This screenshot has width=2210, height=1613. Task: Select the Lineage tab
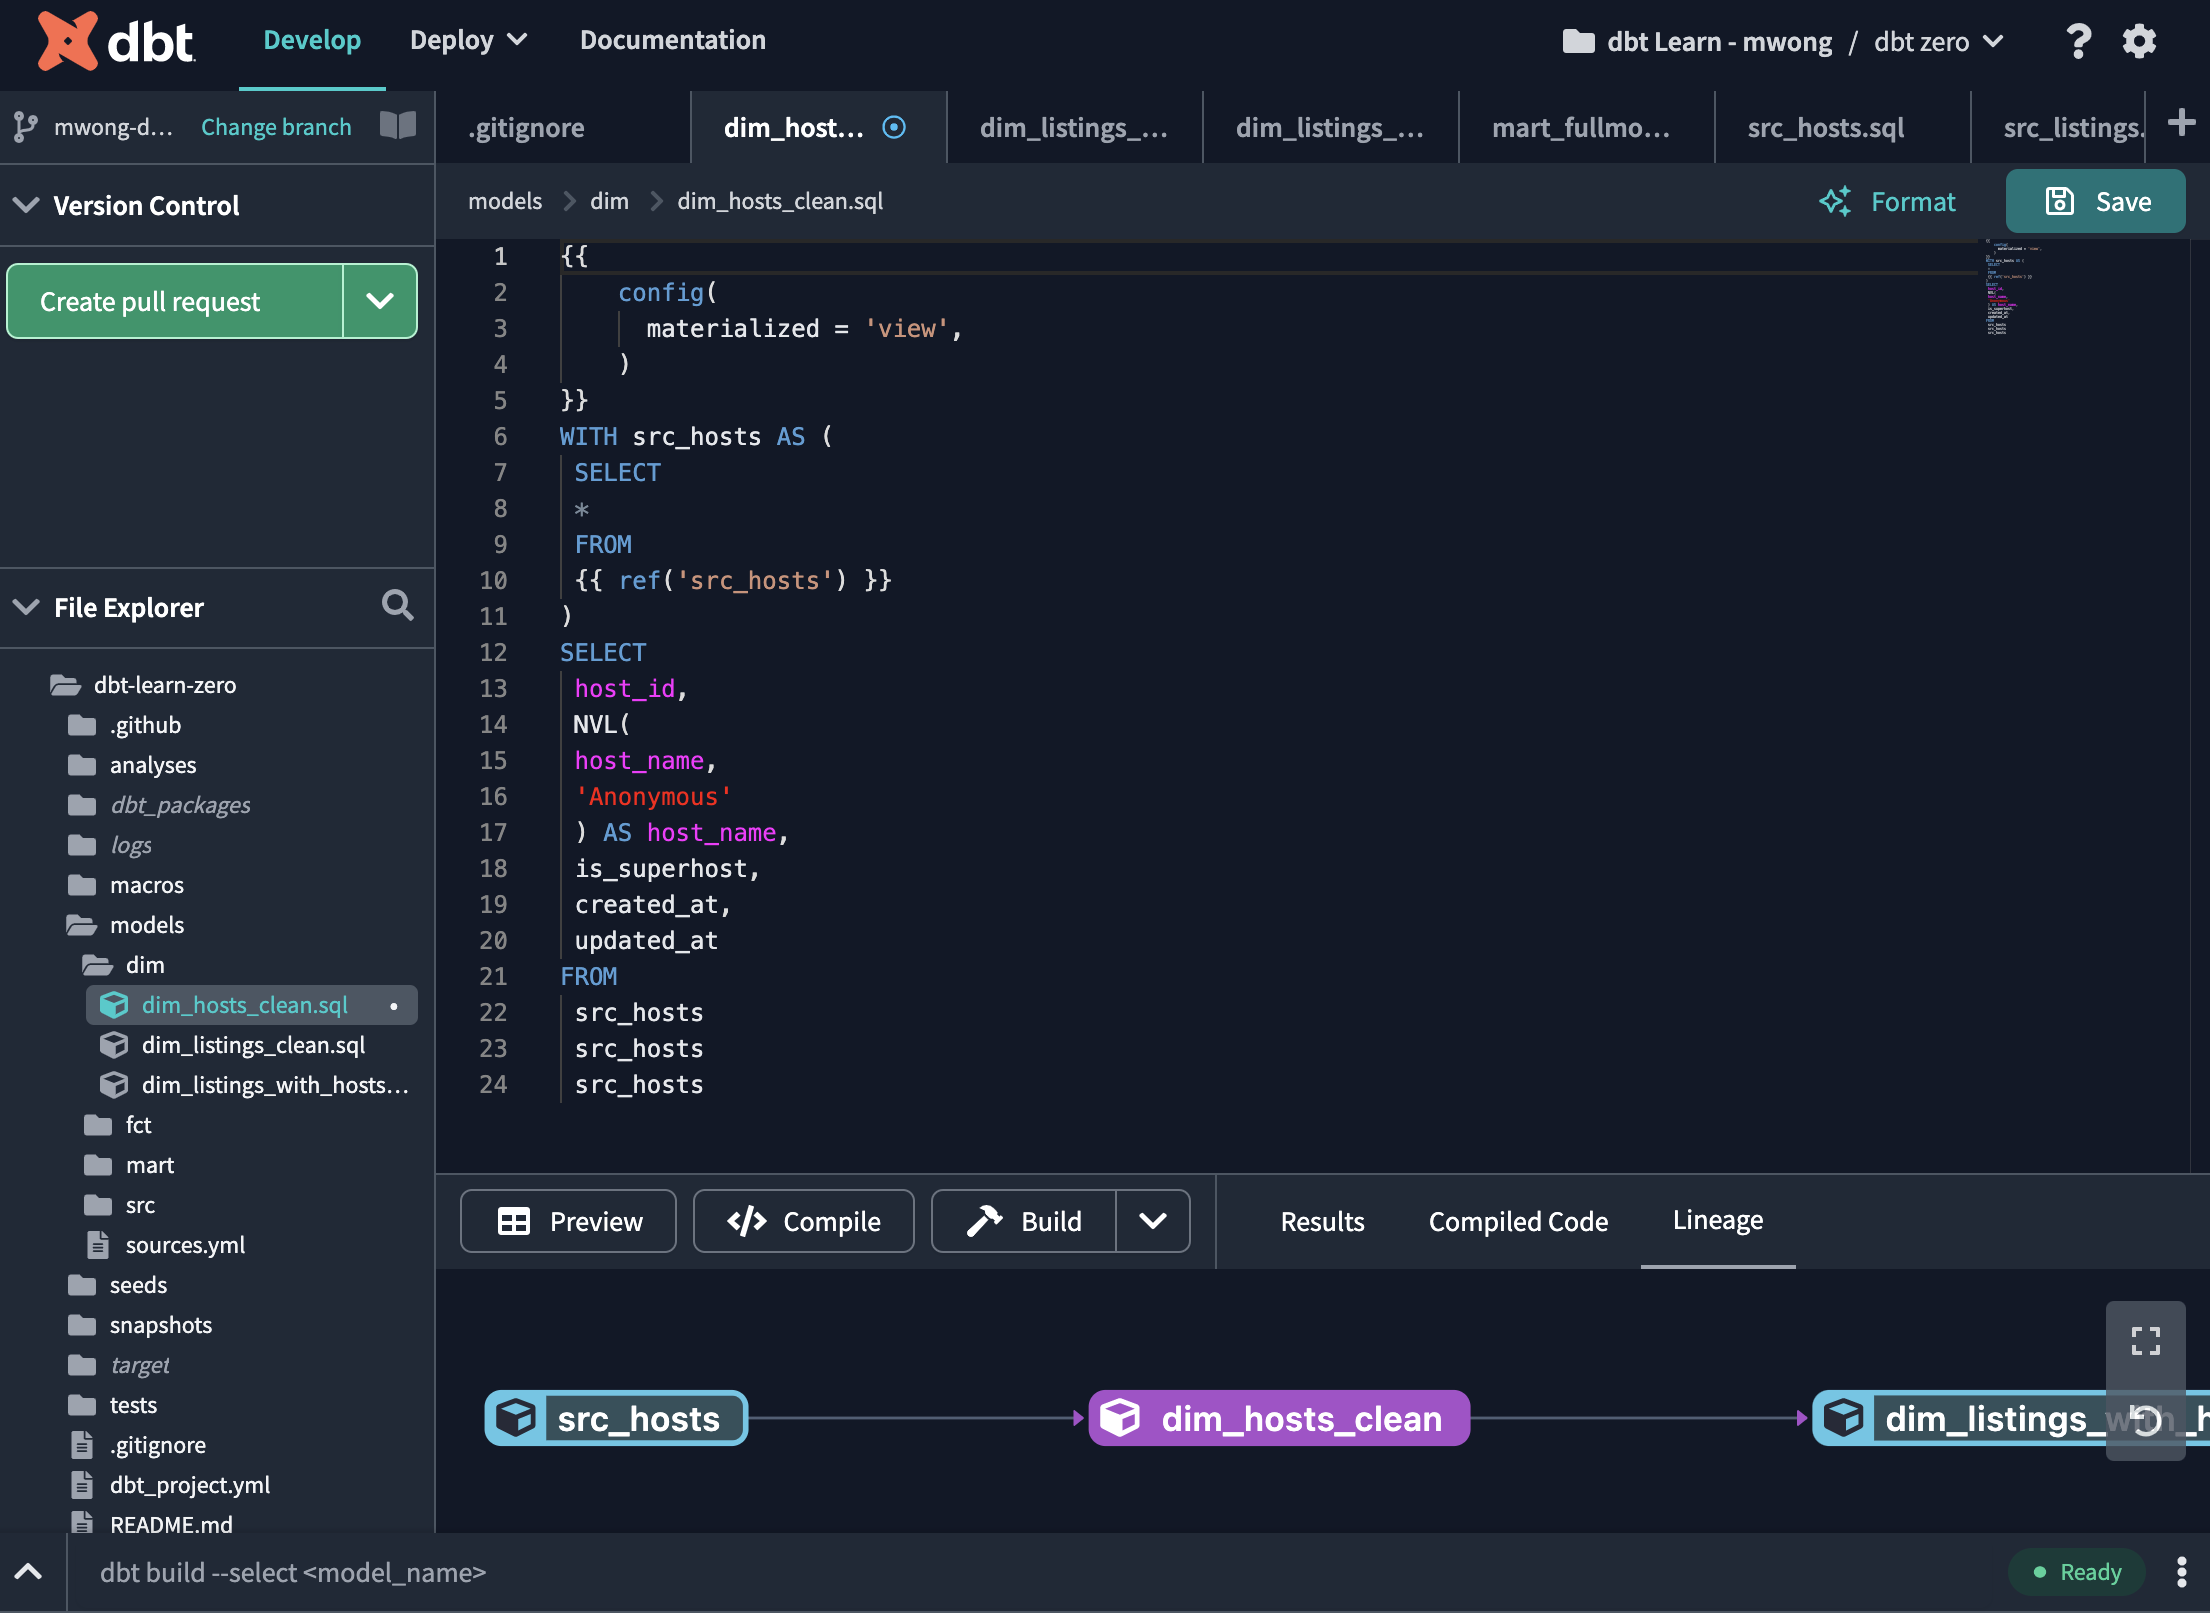click(1719, 1218)
